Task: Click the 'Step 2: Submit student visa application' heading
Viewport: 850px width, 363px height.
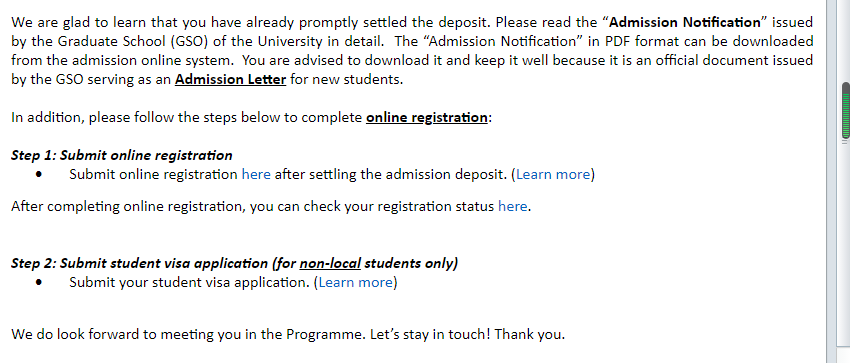Action: pyautogui.click(x=235, y=263)
